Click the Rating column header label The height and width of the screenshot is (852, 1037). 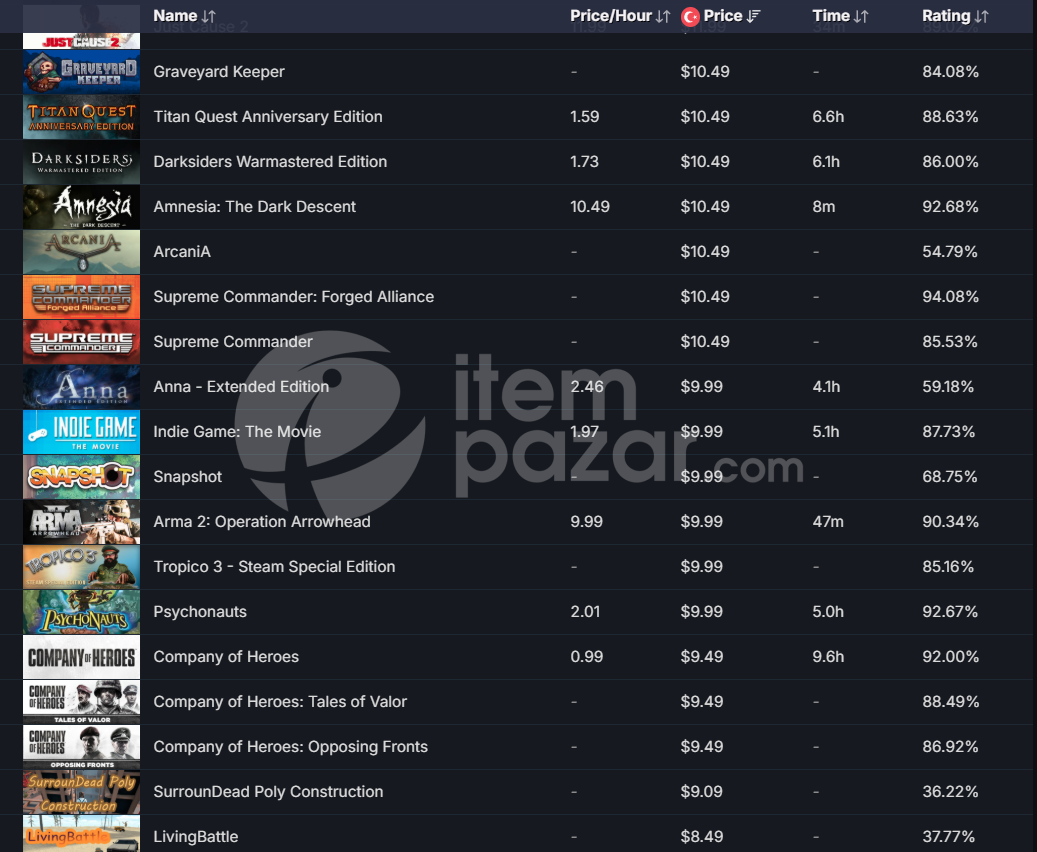pos(946,16)
